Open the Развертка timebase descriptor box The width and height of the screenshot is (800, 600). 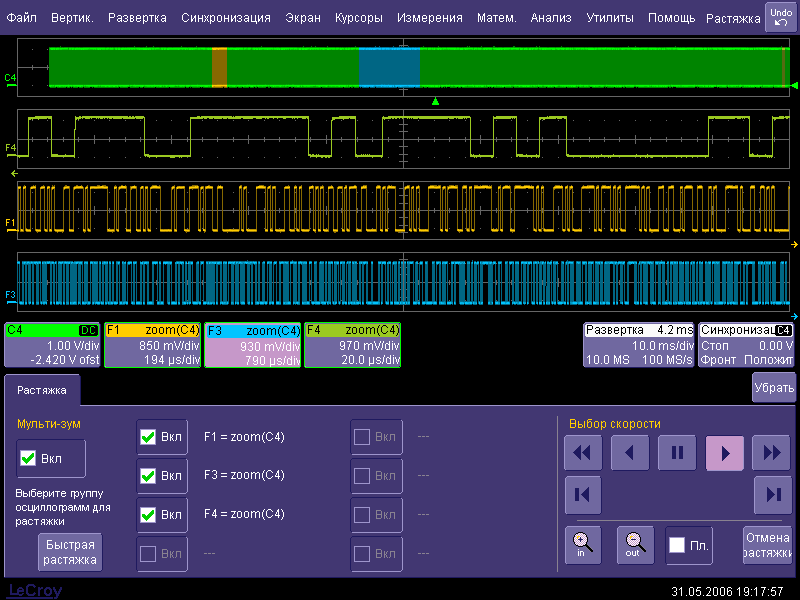(638, 344)
